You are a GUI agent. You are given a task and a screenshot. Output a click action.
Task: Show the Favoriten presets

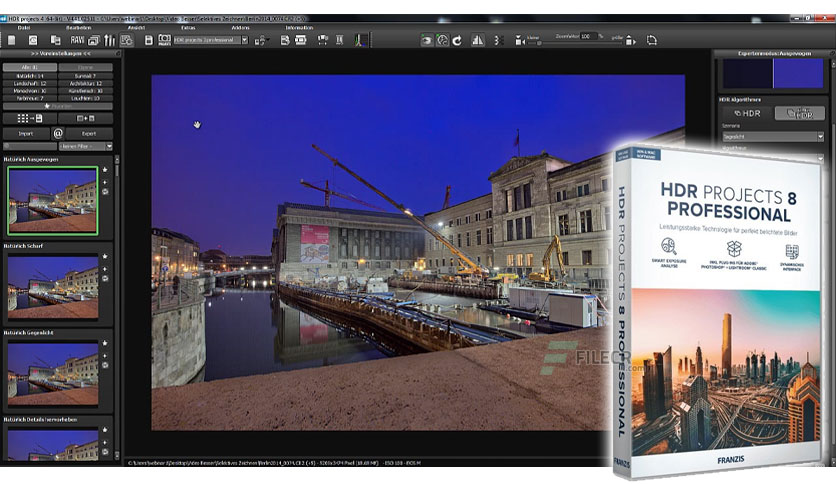tap(58, 106)
